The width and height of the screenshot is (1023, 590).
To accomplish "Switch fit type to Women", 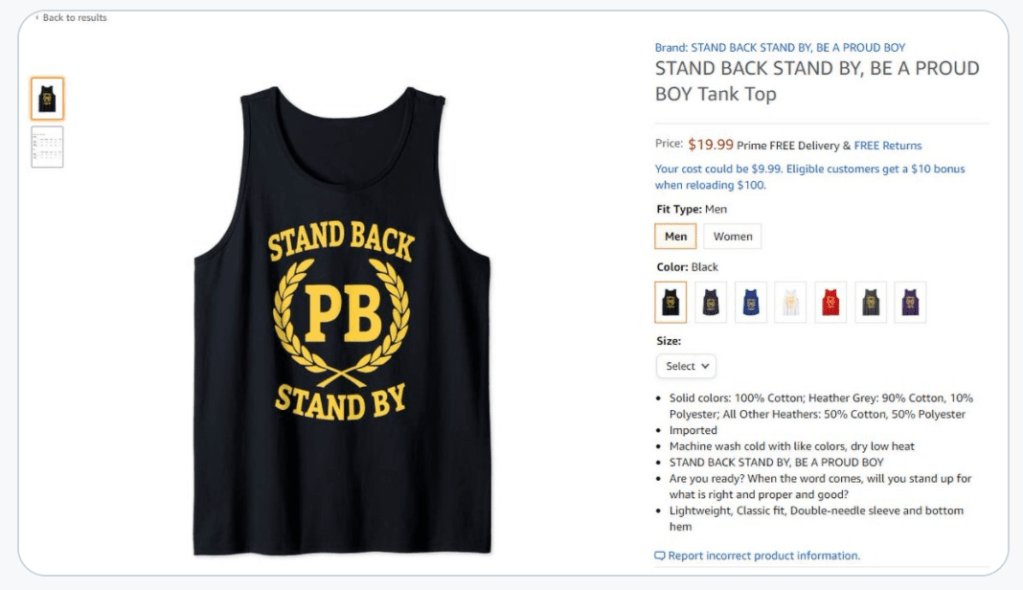I will point(732,237).
